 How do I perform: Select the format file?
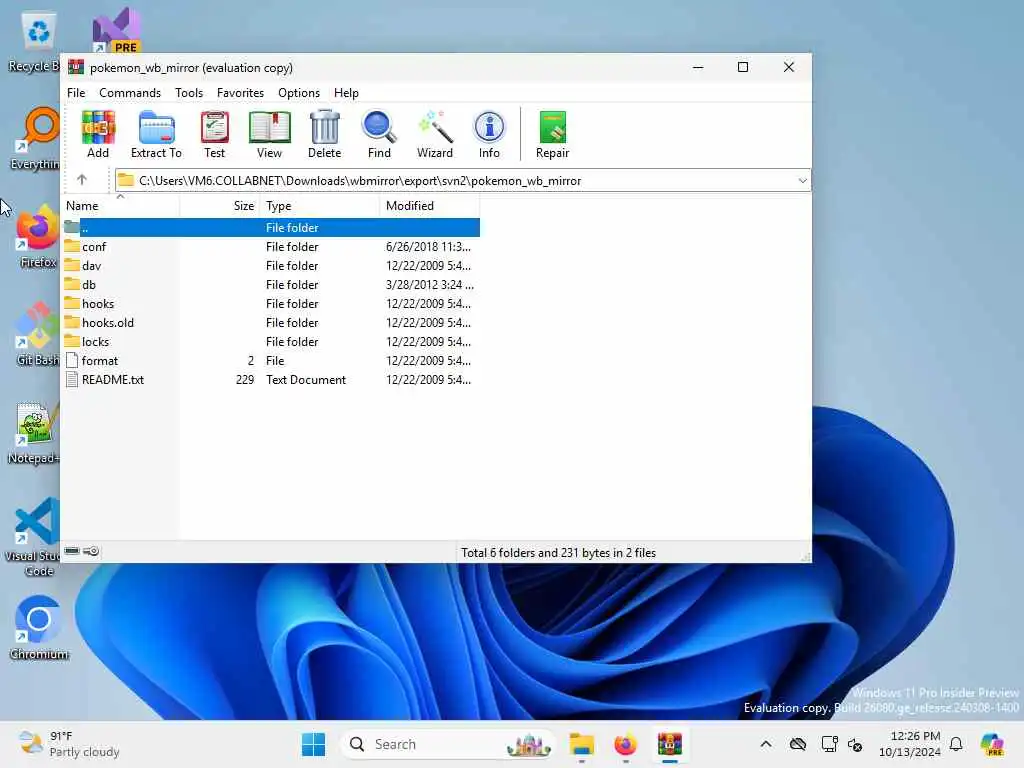tap(271, 360)
